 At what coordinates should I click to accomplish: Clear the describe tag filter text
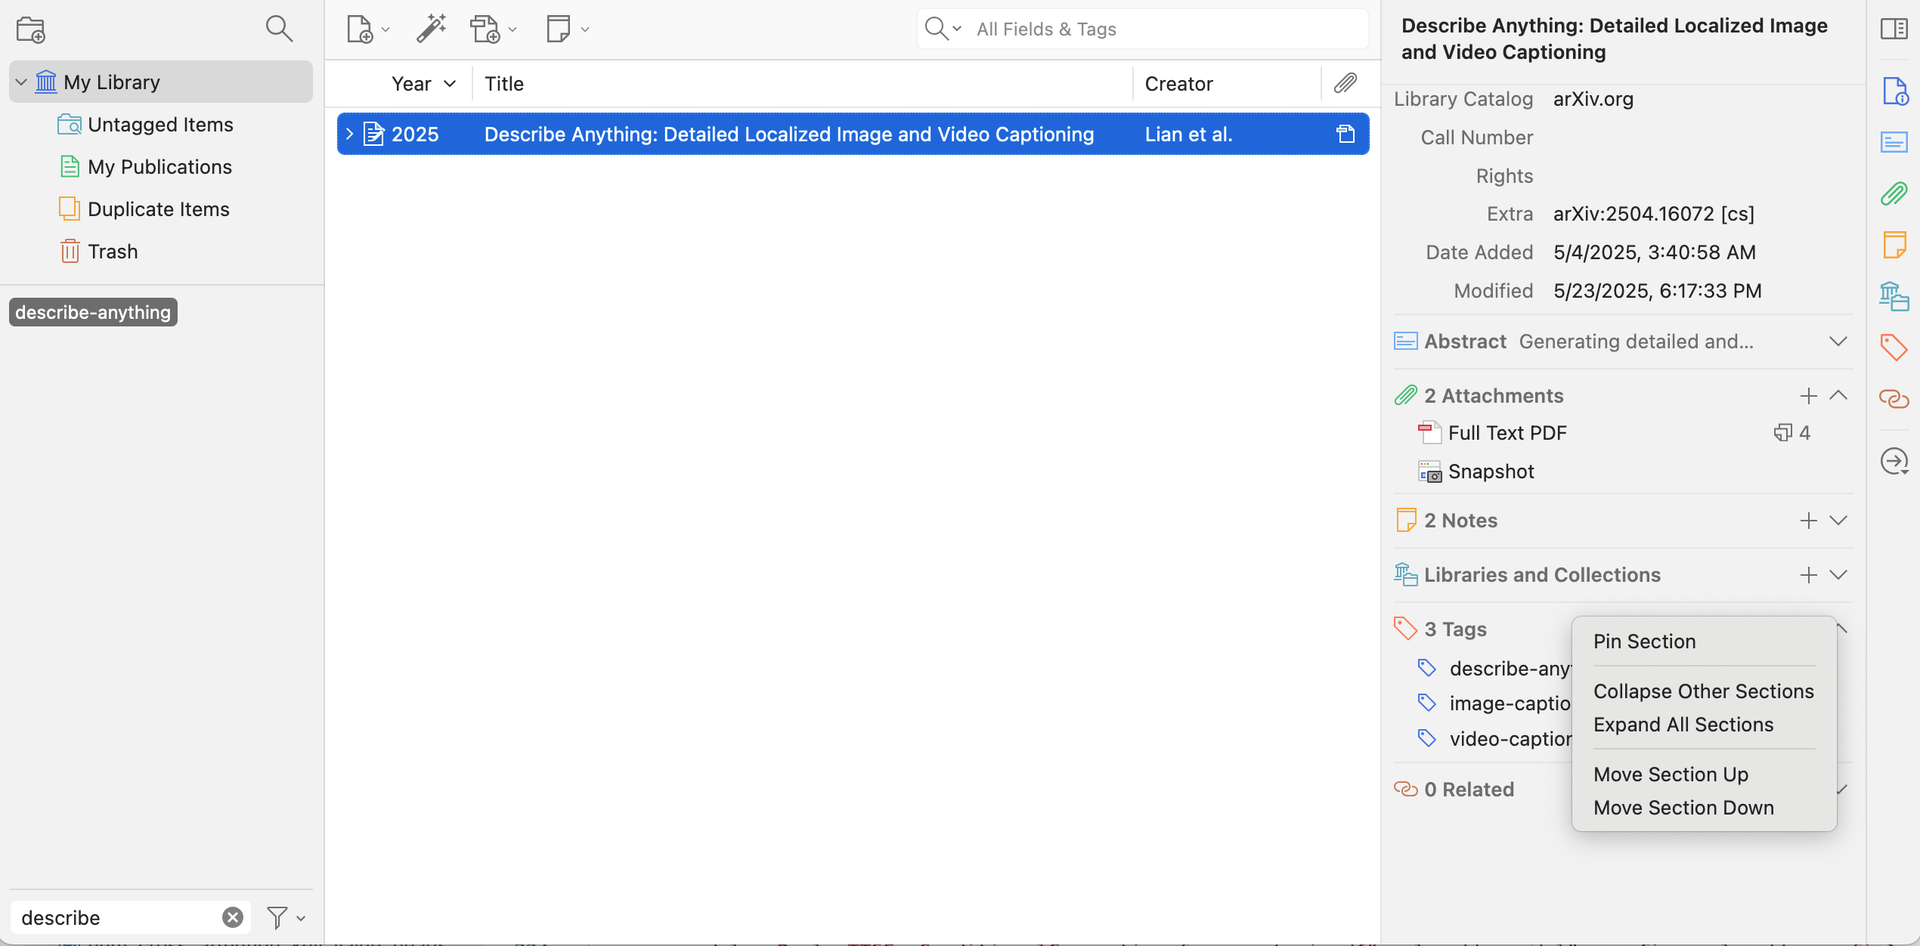coord(232,917)
